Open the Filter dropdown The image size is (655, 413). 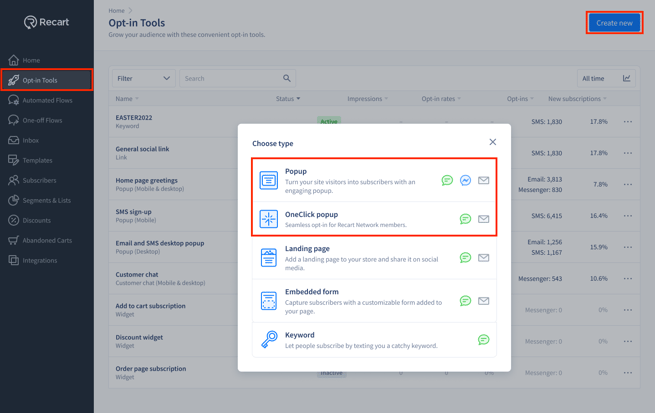[x=143, y=78]
